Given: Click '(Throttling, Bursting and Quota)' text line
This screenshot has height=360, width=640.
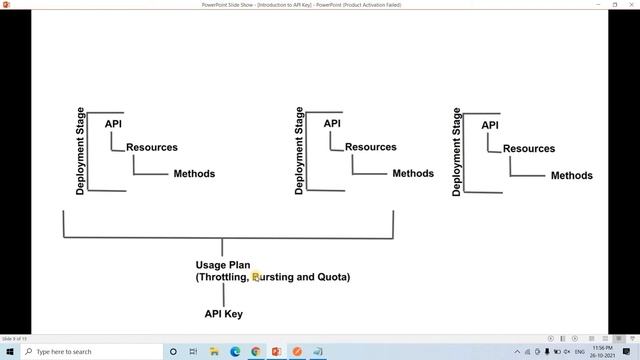Looking at the screenshot, I should pos(273,277).
